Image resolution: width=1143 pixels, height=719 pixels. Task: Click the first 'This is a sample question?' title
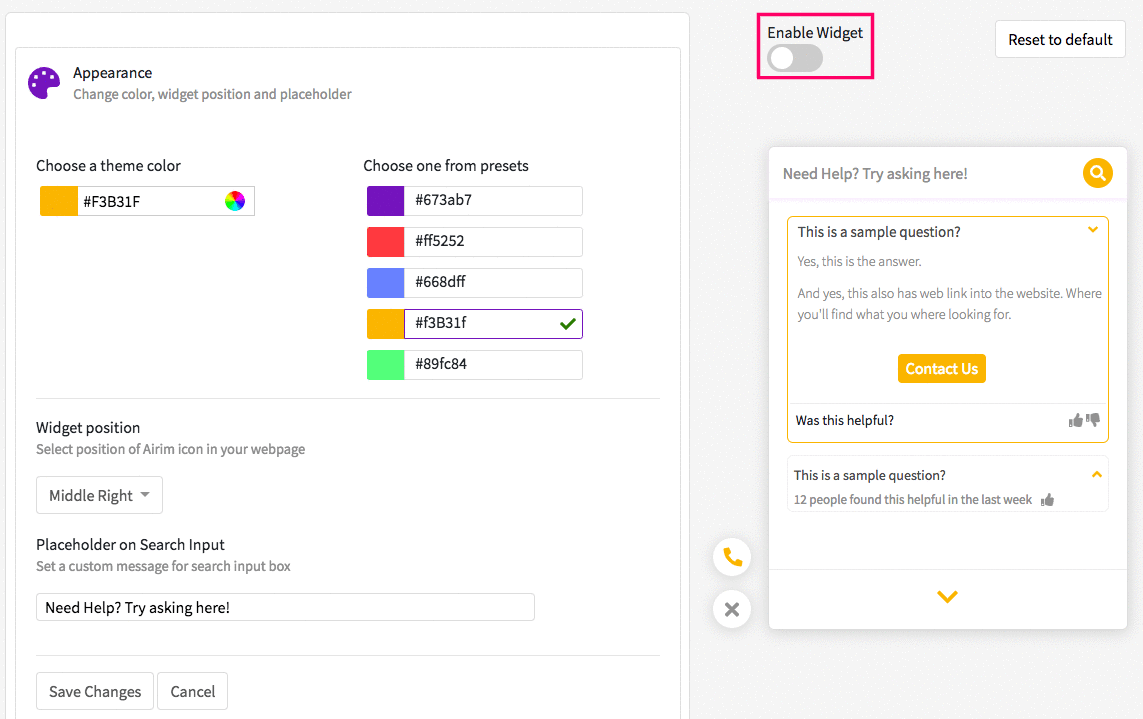point(879,232)
